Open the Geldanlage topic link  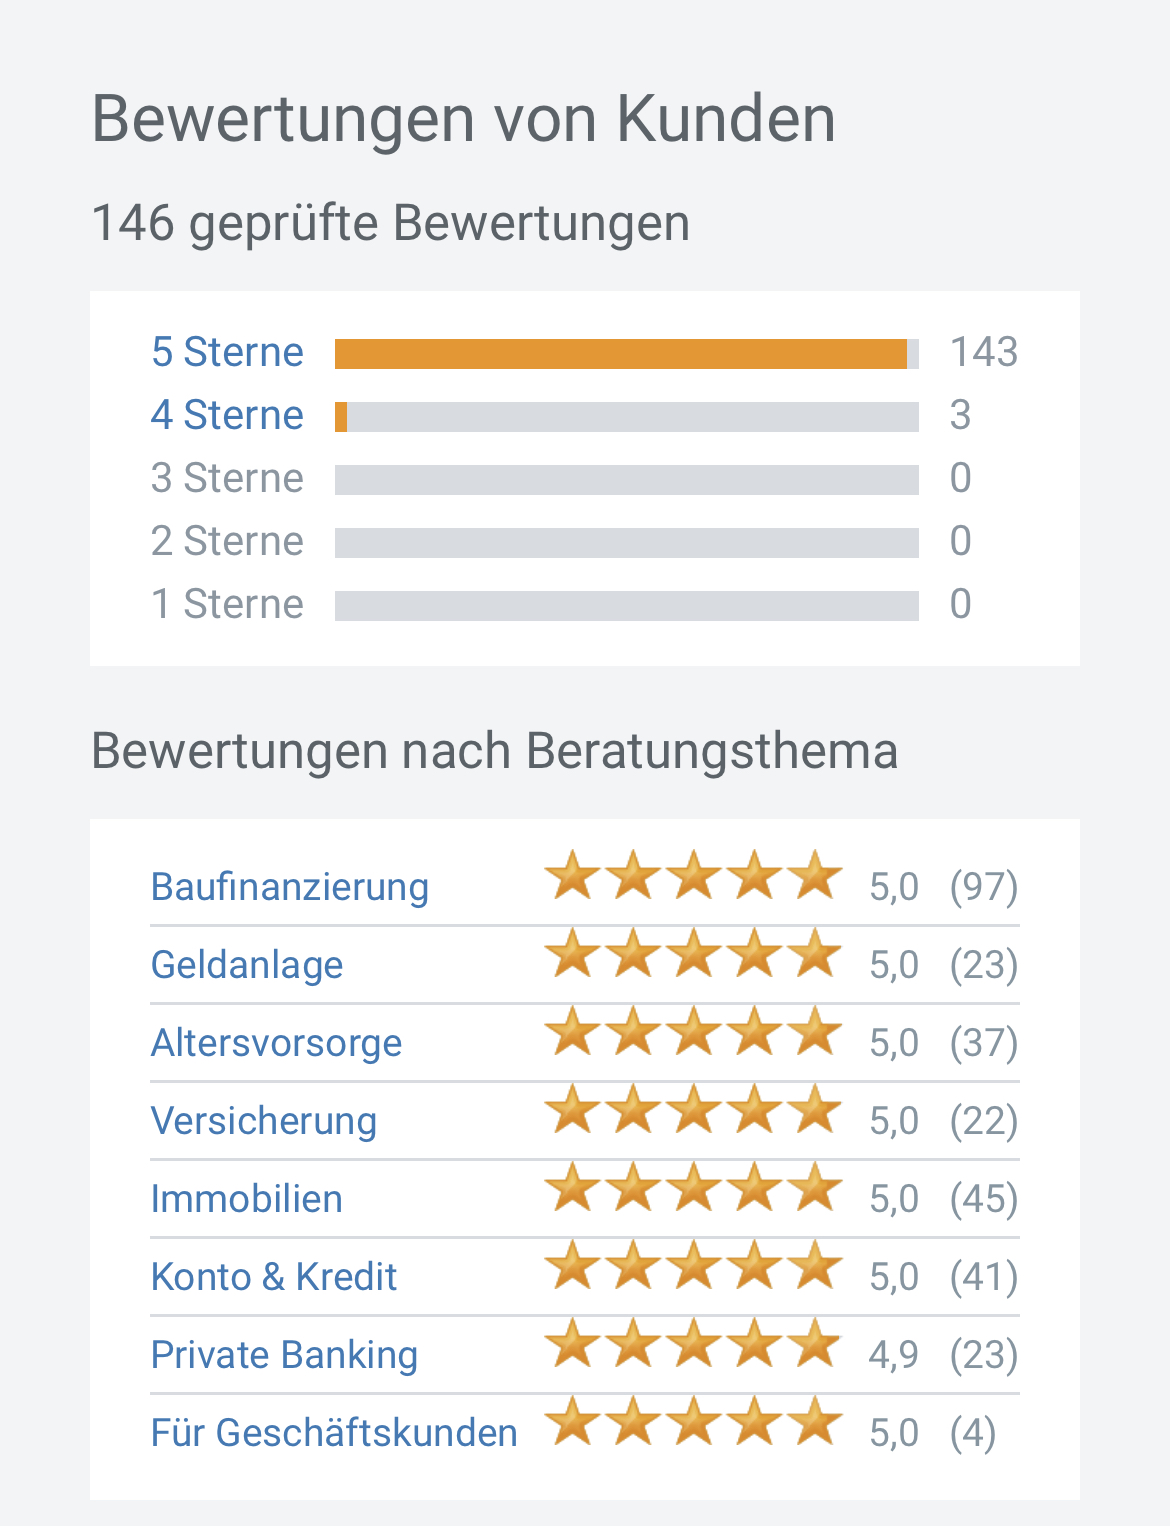pyautogui.click(x=247, y=965)
